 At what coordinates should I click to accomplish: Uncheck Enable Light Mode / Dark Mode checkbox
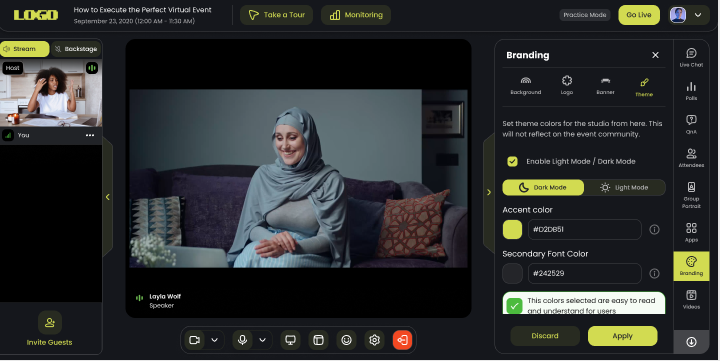512,161
